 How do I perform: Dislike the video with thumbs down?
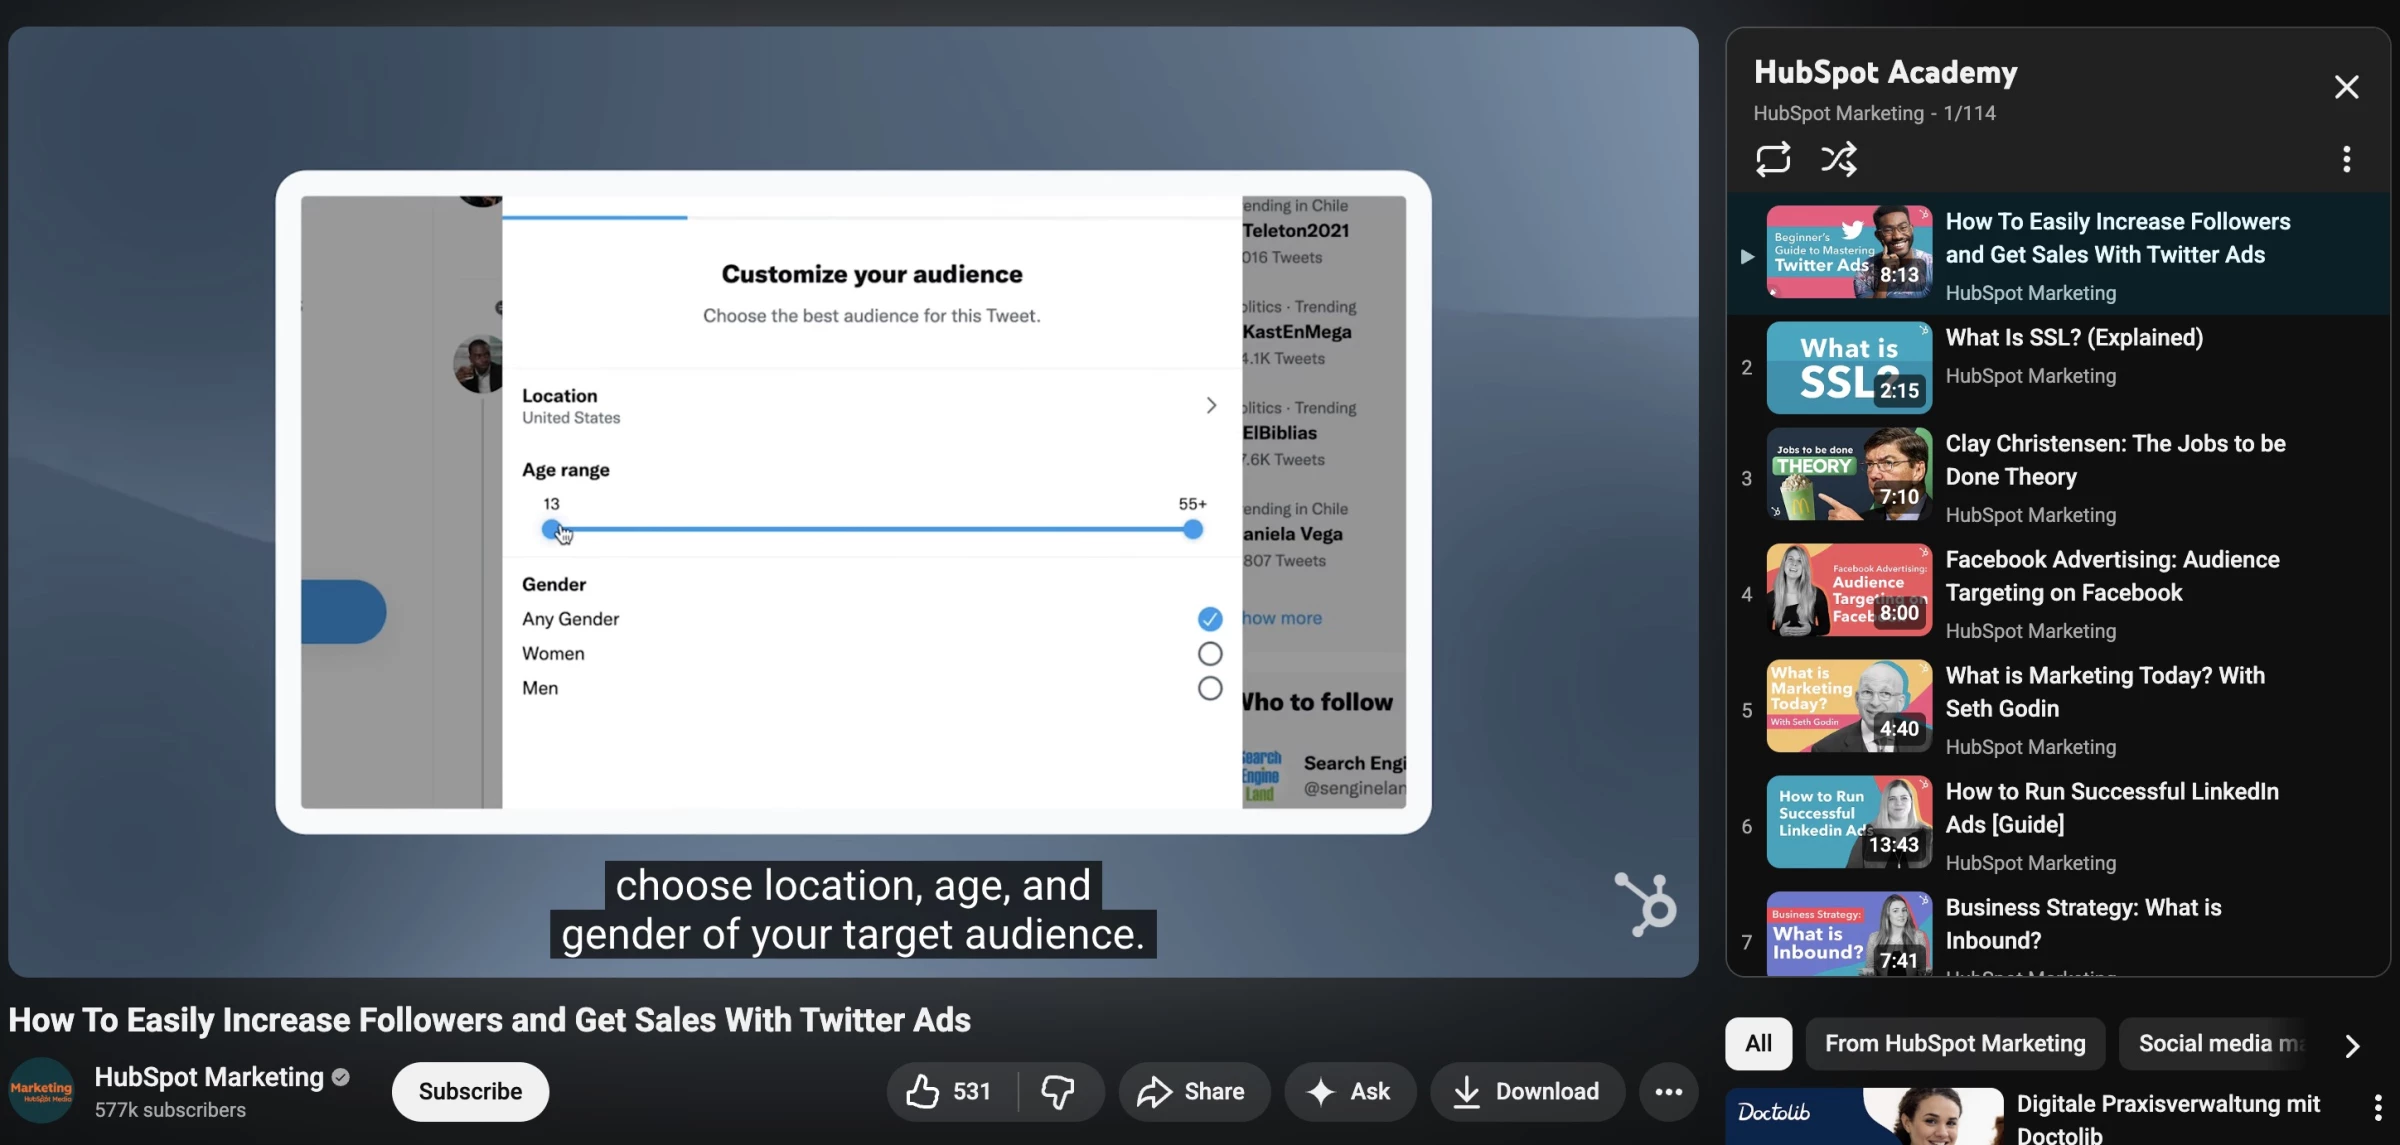pos(1059,1091)
